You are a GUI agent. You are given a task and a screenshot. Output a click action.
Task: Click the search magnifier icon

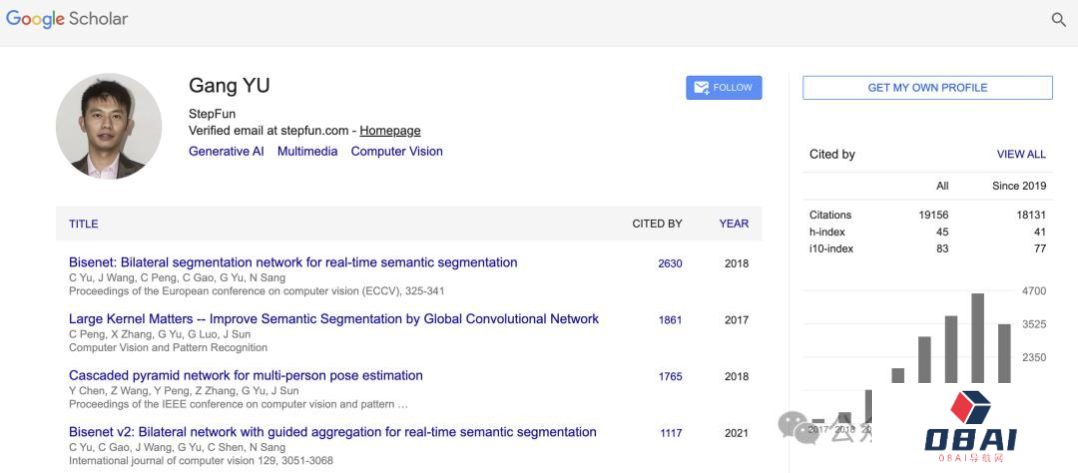point(1059,19)
